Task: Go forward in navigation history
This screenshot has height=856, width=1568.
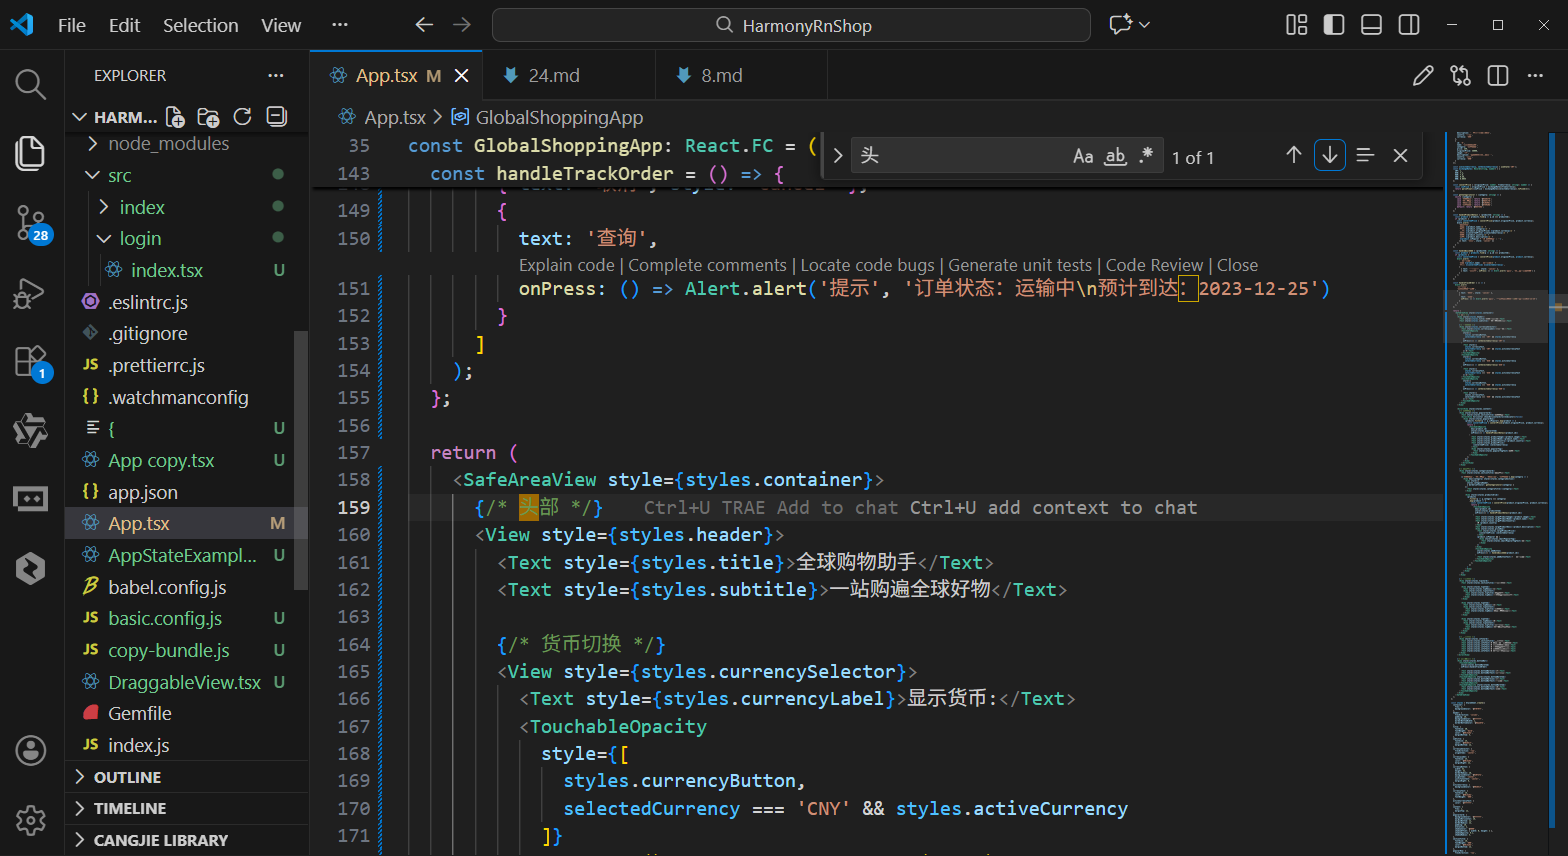Action: click(462, 25)
